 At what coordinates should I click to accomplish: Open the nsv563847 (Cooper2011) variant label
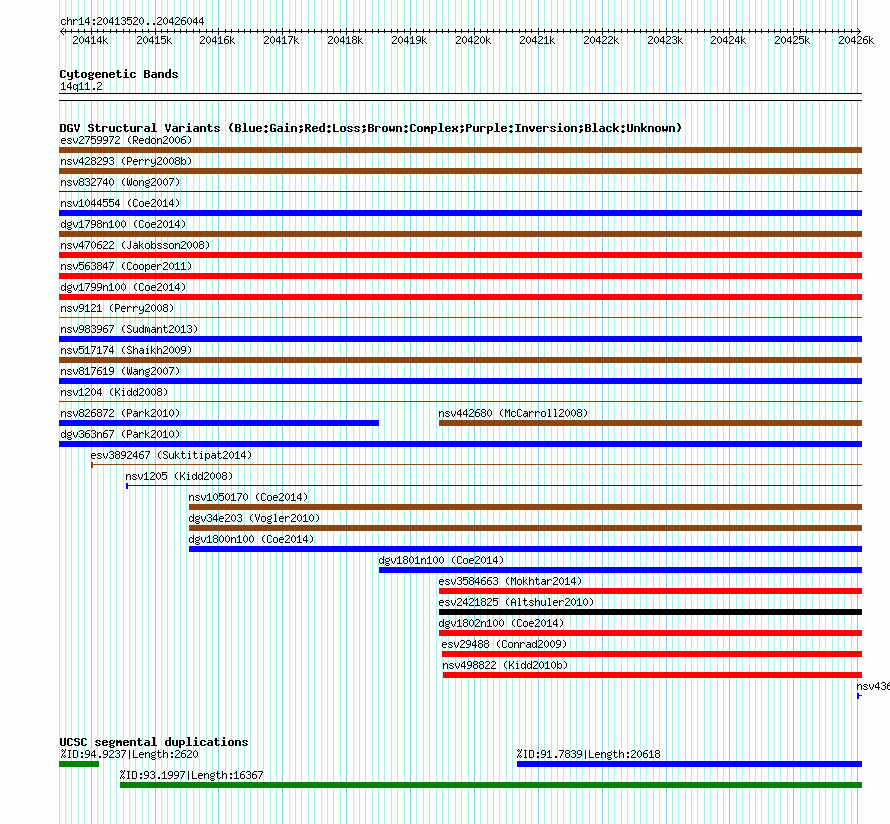(126, 266)
